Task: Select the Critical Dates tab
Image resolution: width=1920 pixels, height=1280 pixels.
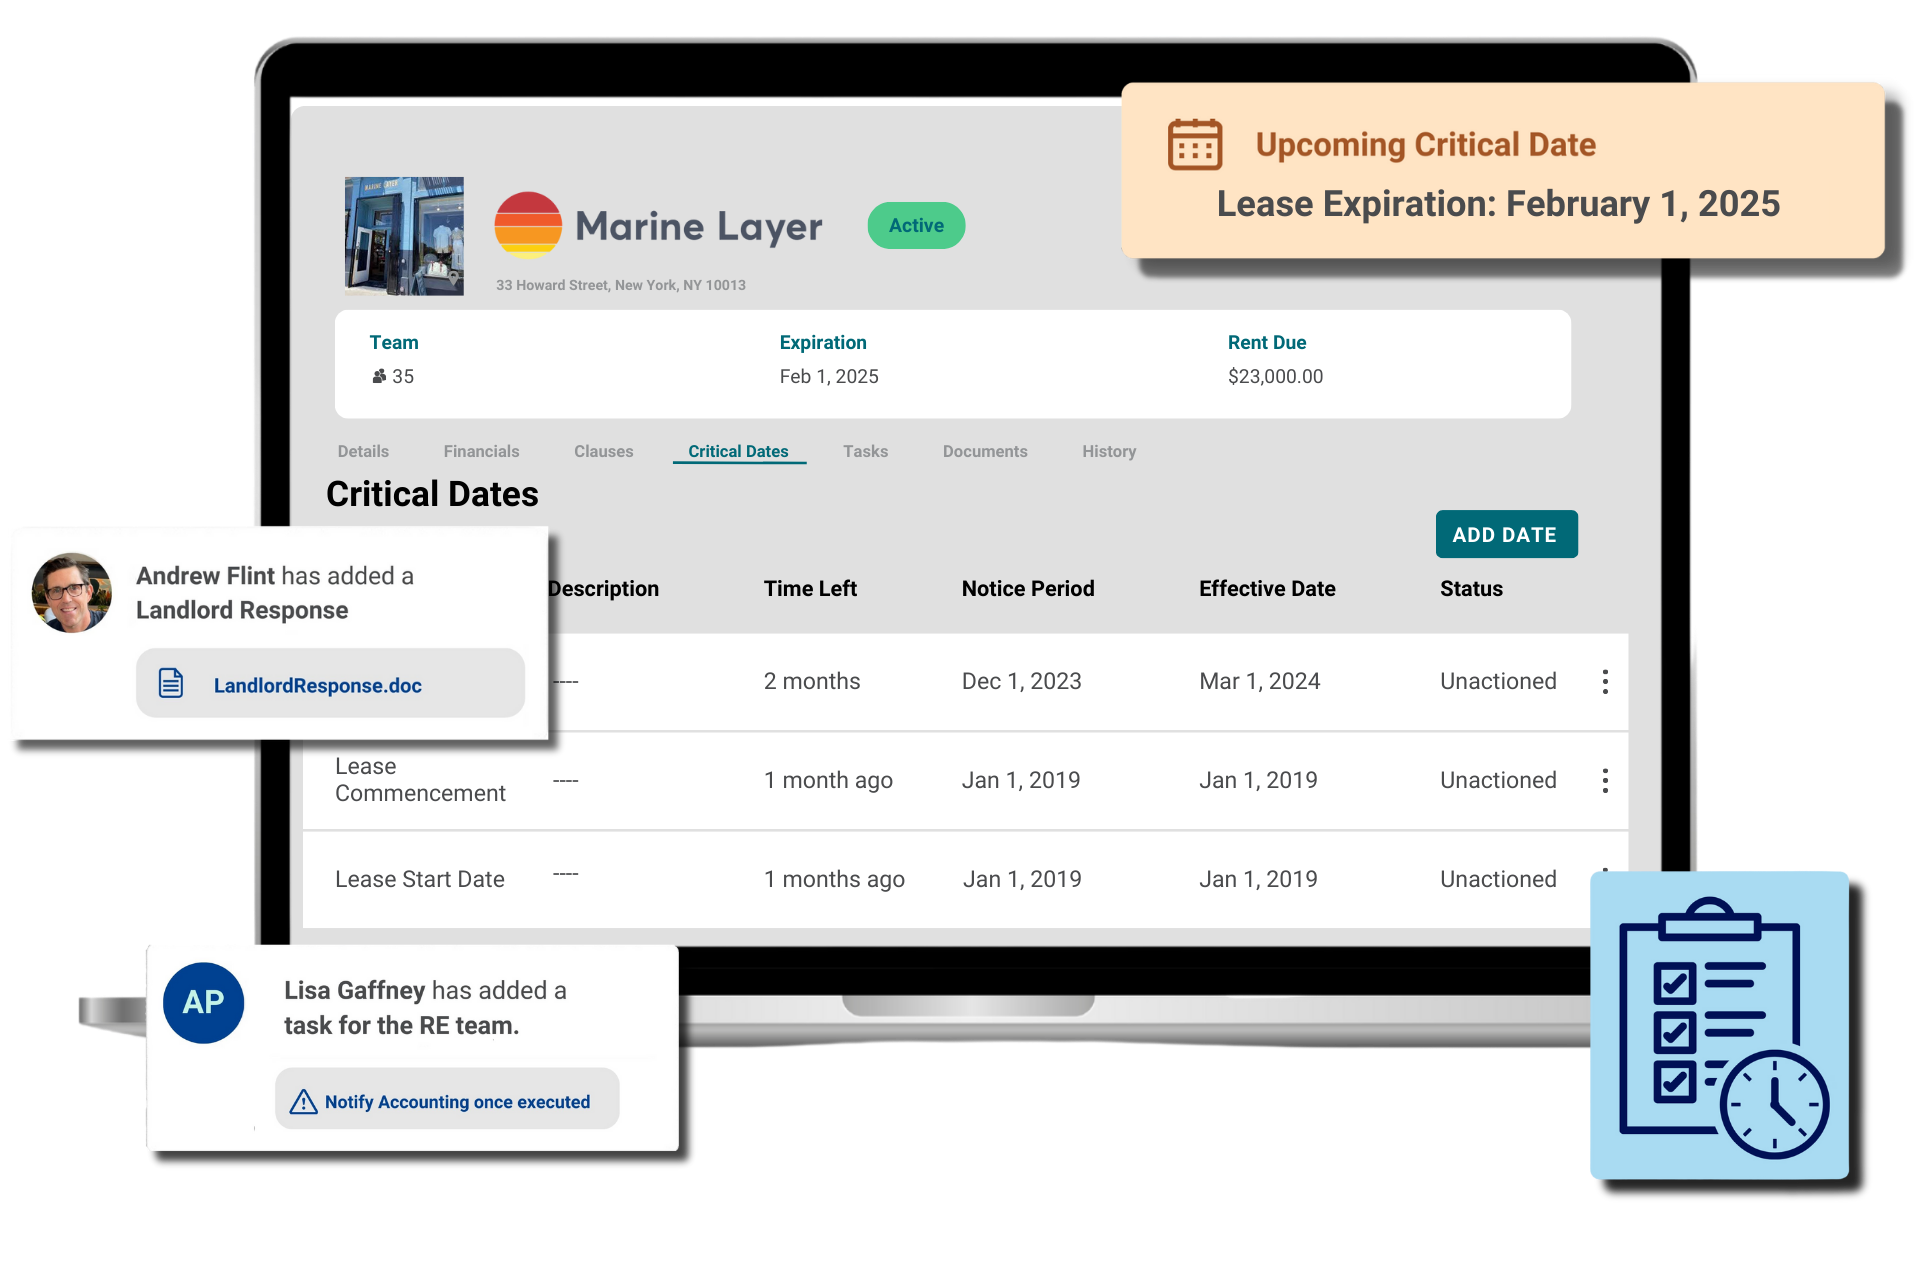Action: pyautogui.click(x=736, y=450)
